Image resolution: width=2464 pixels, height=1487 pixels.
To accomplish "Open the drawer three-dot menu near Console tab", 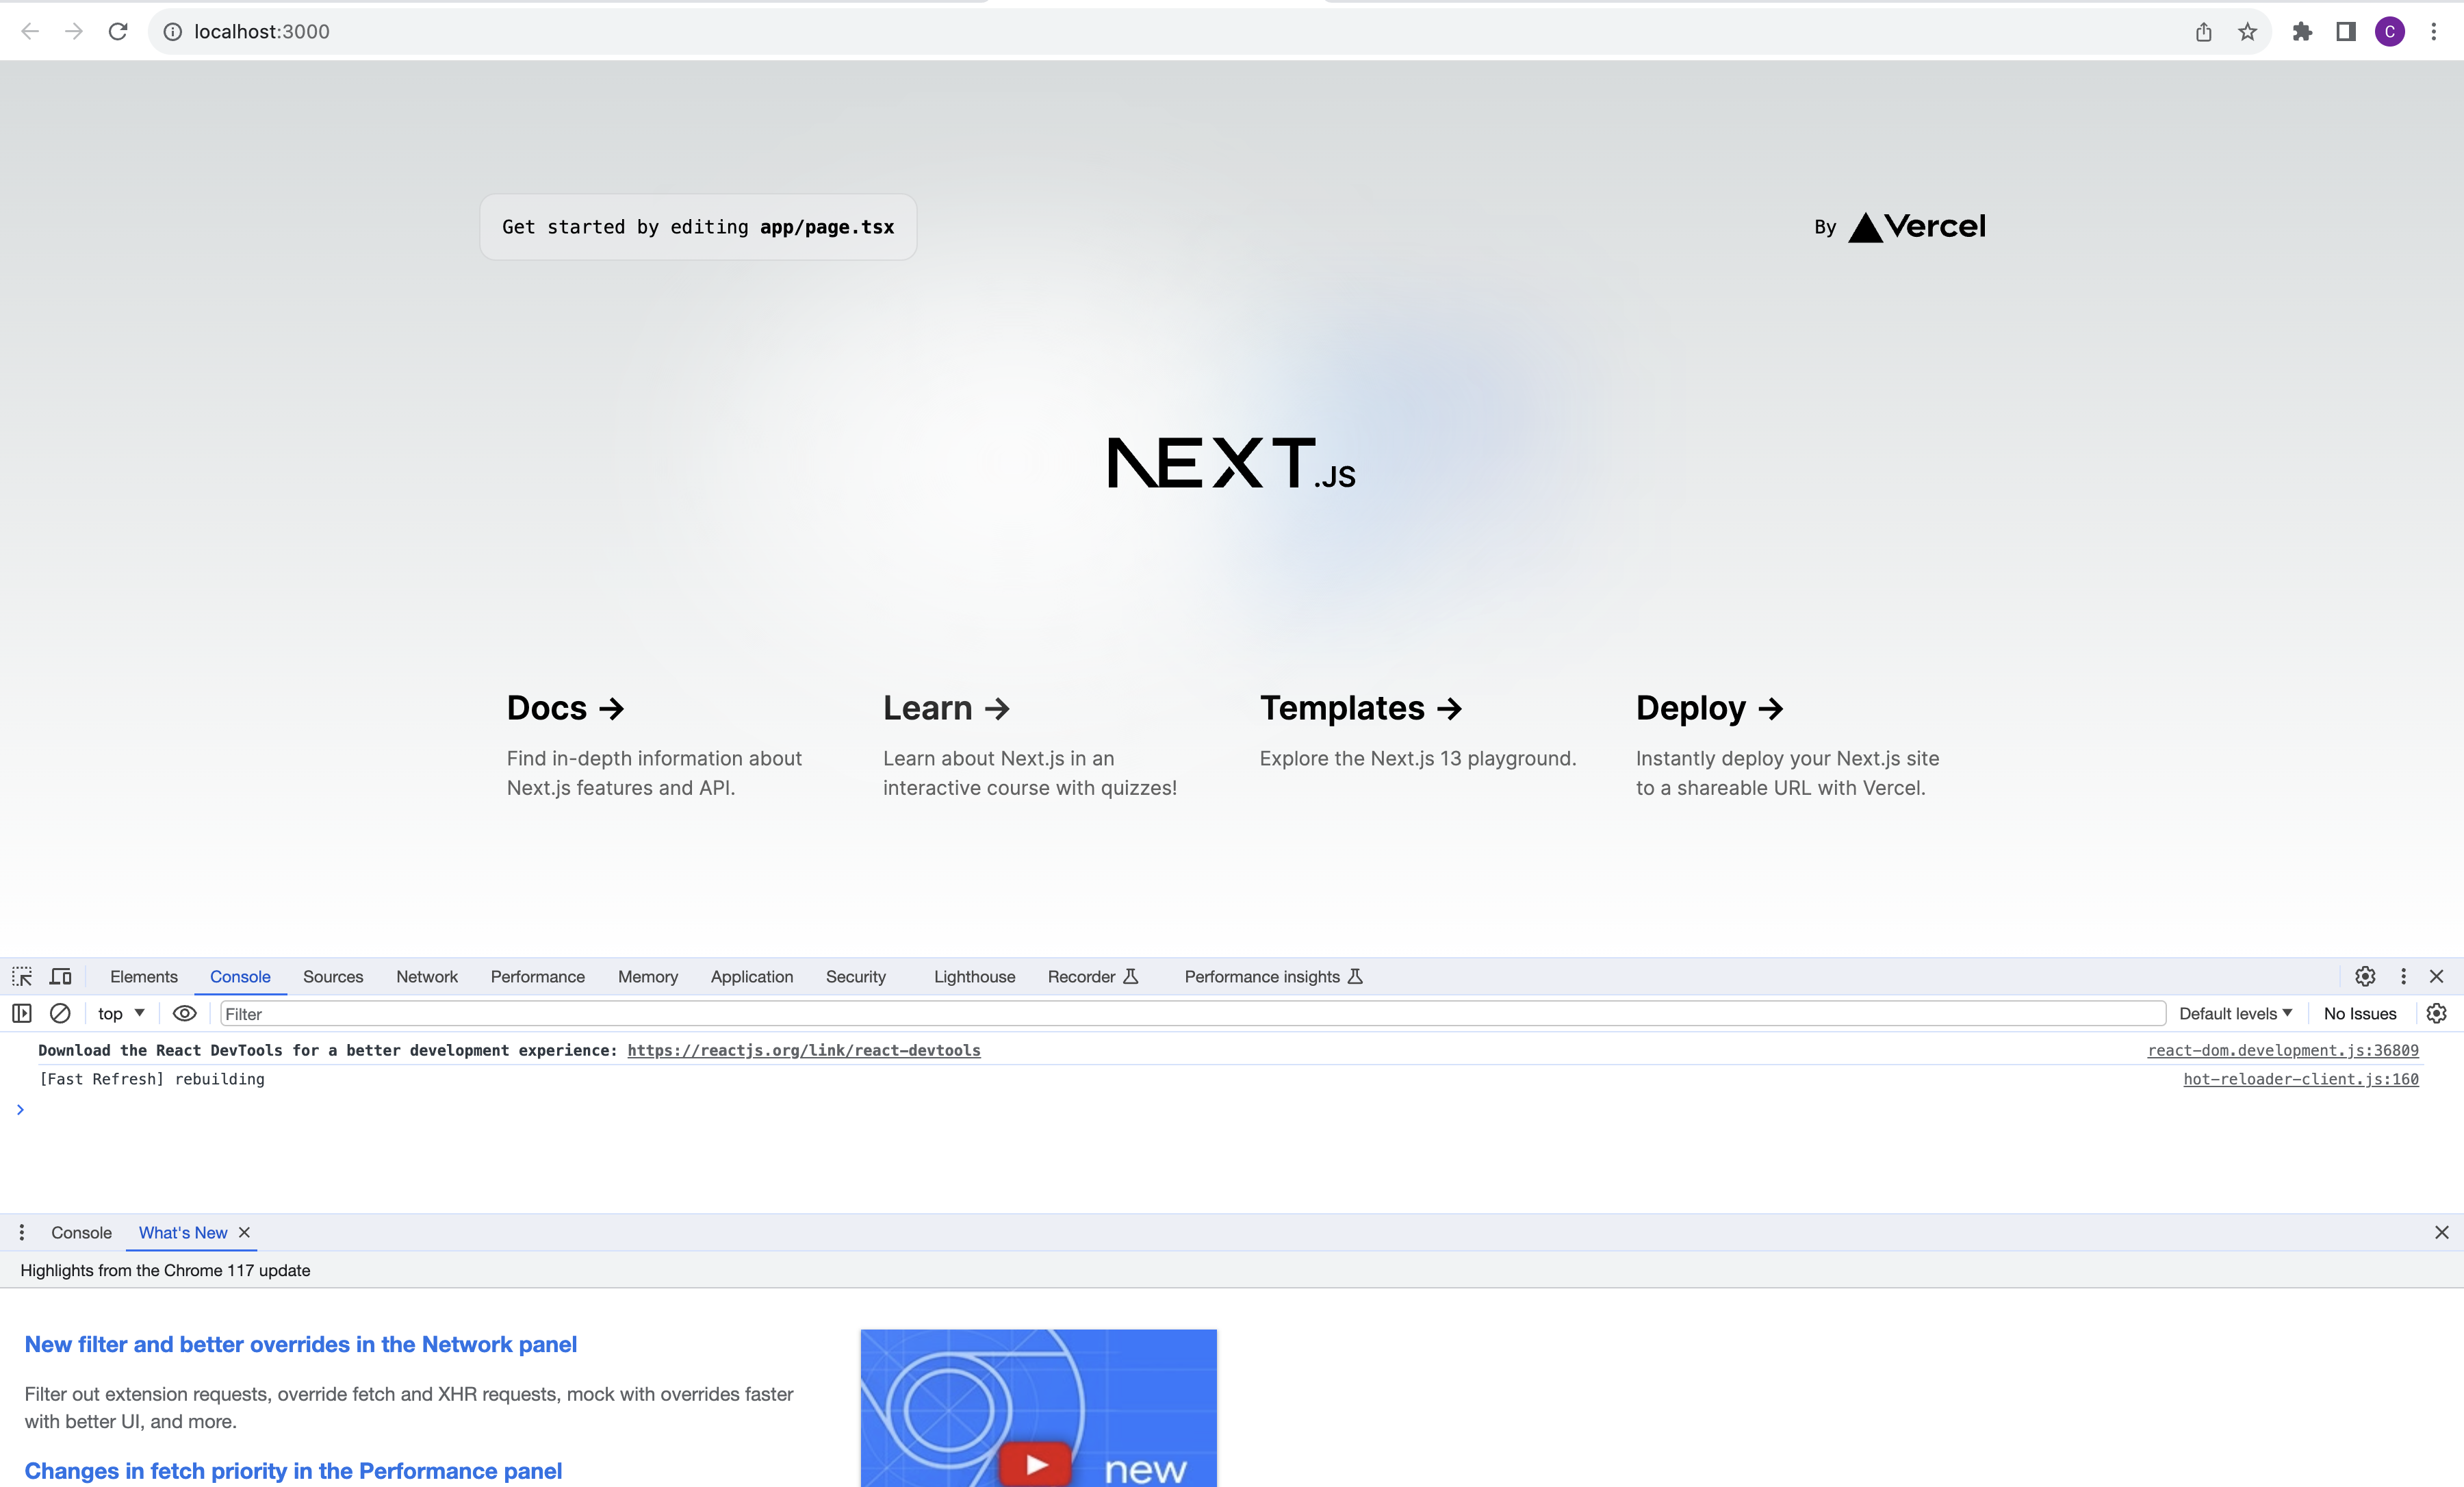I will [22, 1232].
